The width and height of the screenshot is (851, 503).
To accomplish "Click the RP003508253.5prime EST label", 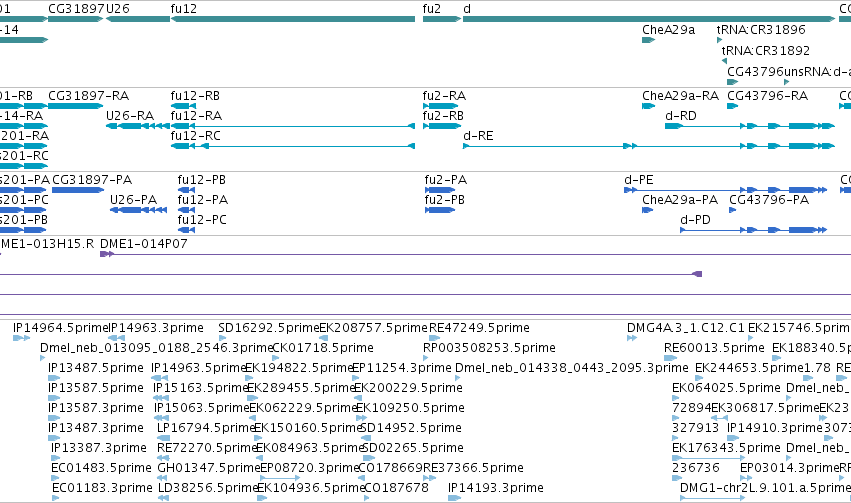I will [489, 348].
